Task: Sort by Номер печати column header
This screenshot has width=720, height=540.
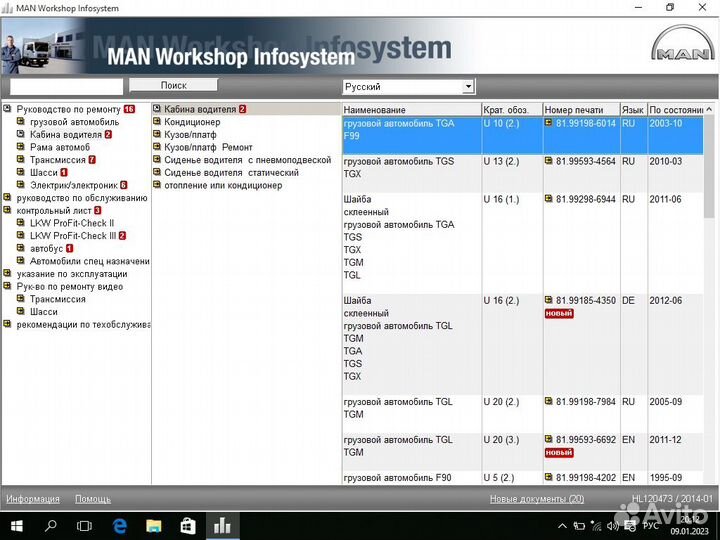Action: click(581, 110)
